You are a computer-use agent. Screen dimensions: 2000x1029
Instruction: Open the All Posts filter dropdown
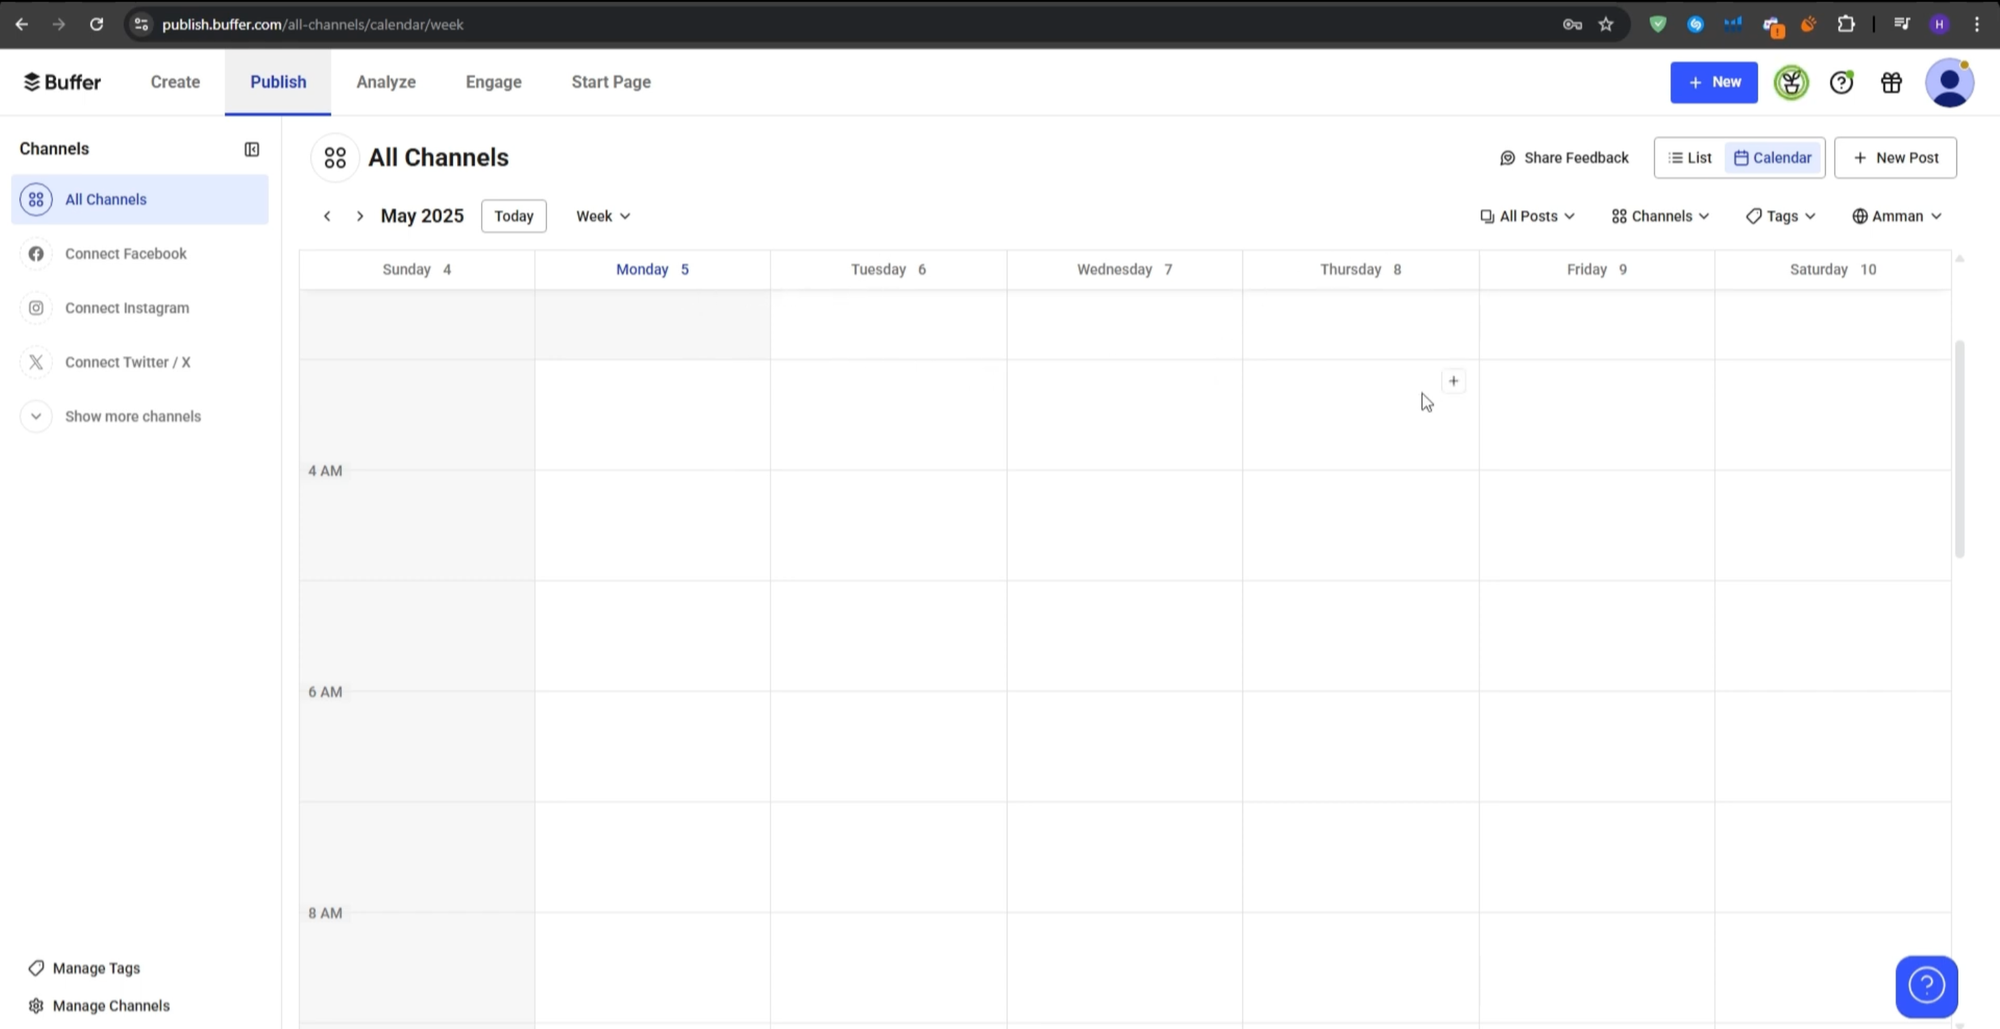point(1527,216)
